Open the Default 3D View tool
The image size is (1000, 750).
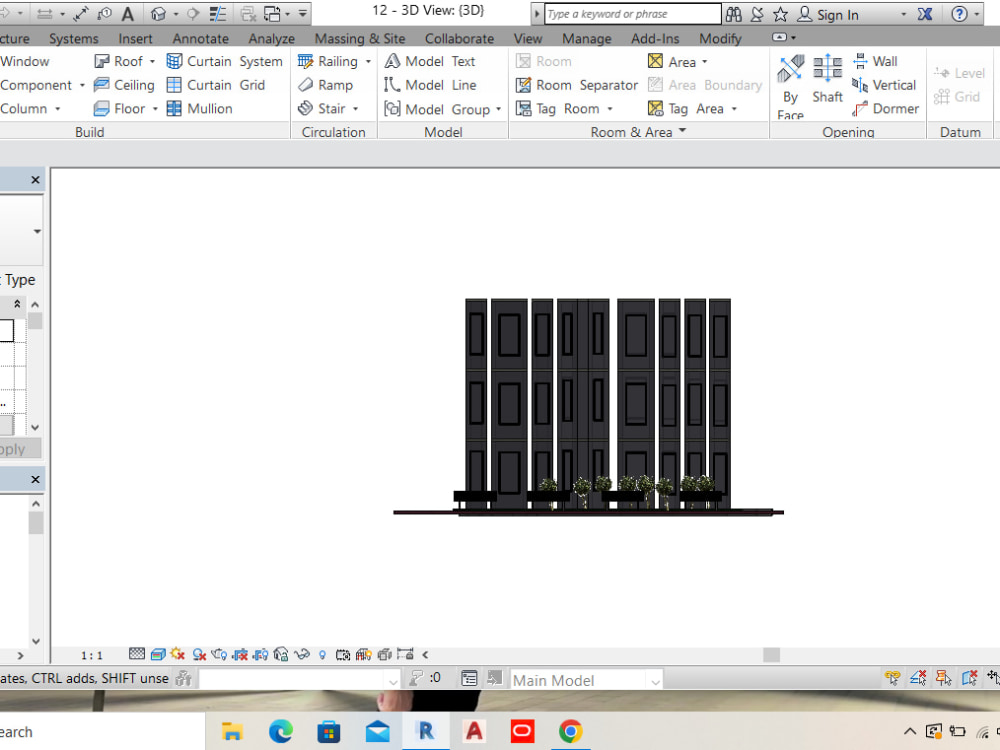pos(157,12)
